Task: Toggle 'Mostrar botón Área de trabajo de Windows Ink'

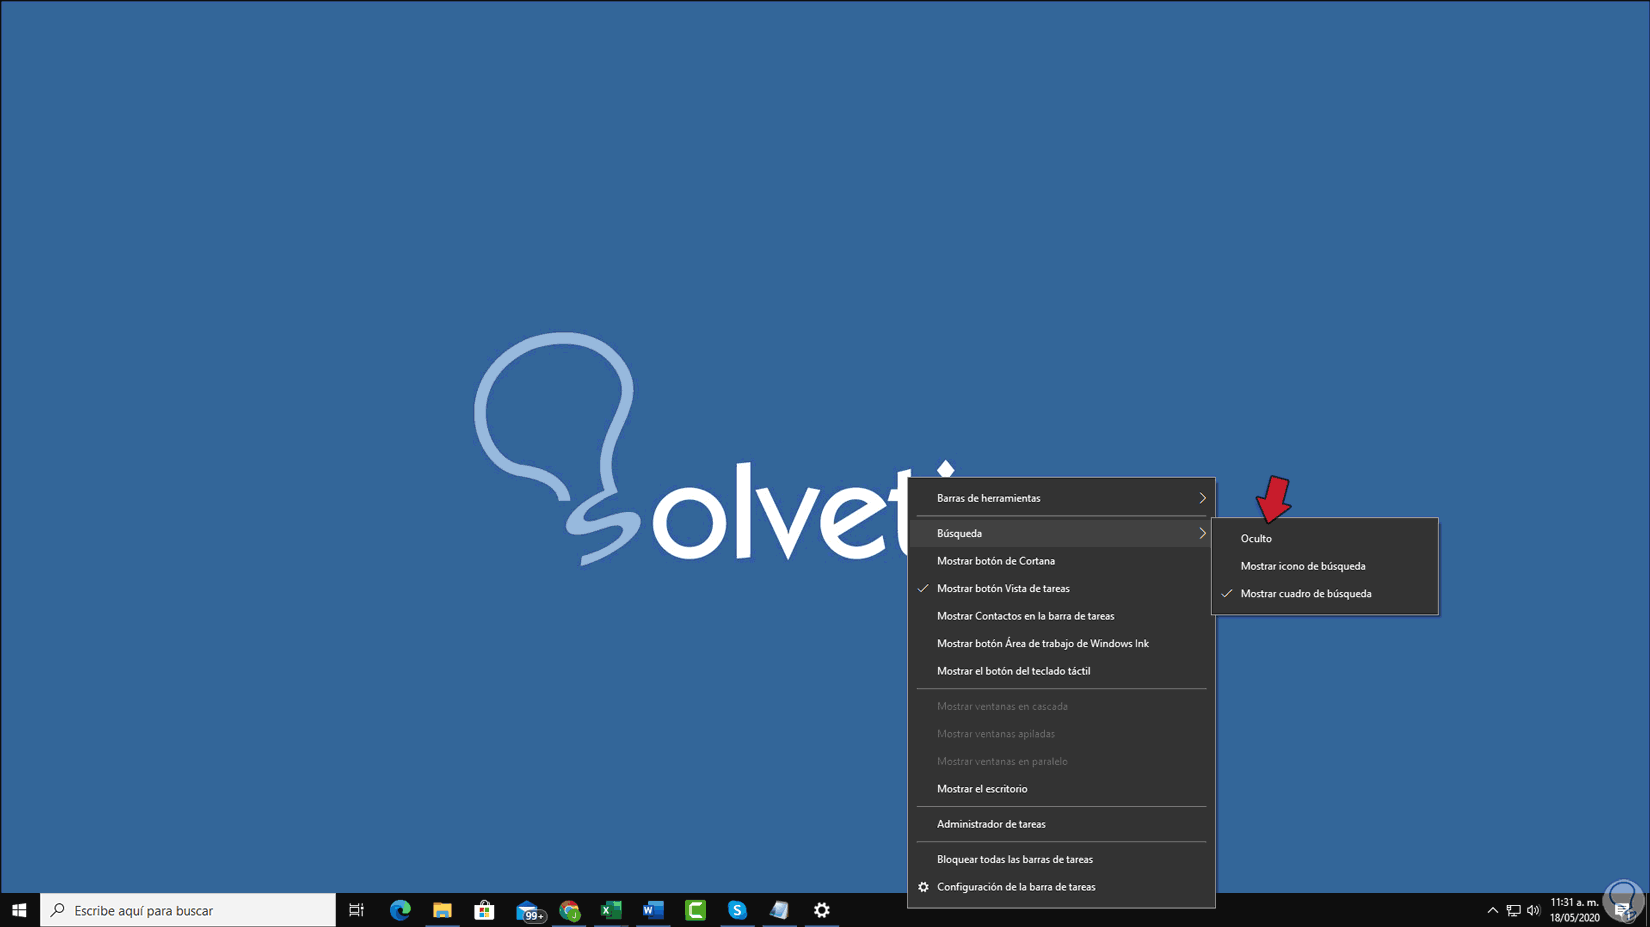Action: pyautogui.click(x=1061, y=643)
